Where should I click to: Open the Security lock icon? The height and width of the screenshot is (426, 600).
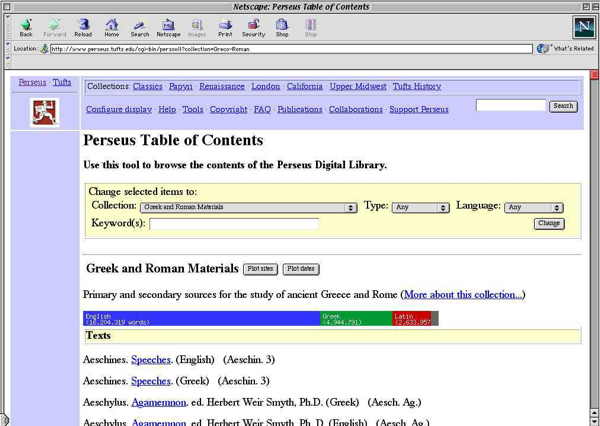253,27
